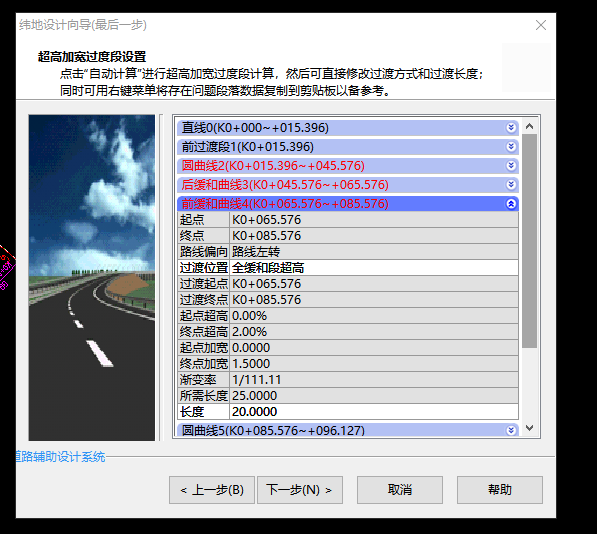
Task: Cancel the wizard with 取消
Action: [400, 490]
